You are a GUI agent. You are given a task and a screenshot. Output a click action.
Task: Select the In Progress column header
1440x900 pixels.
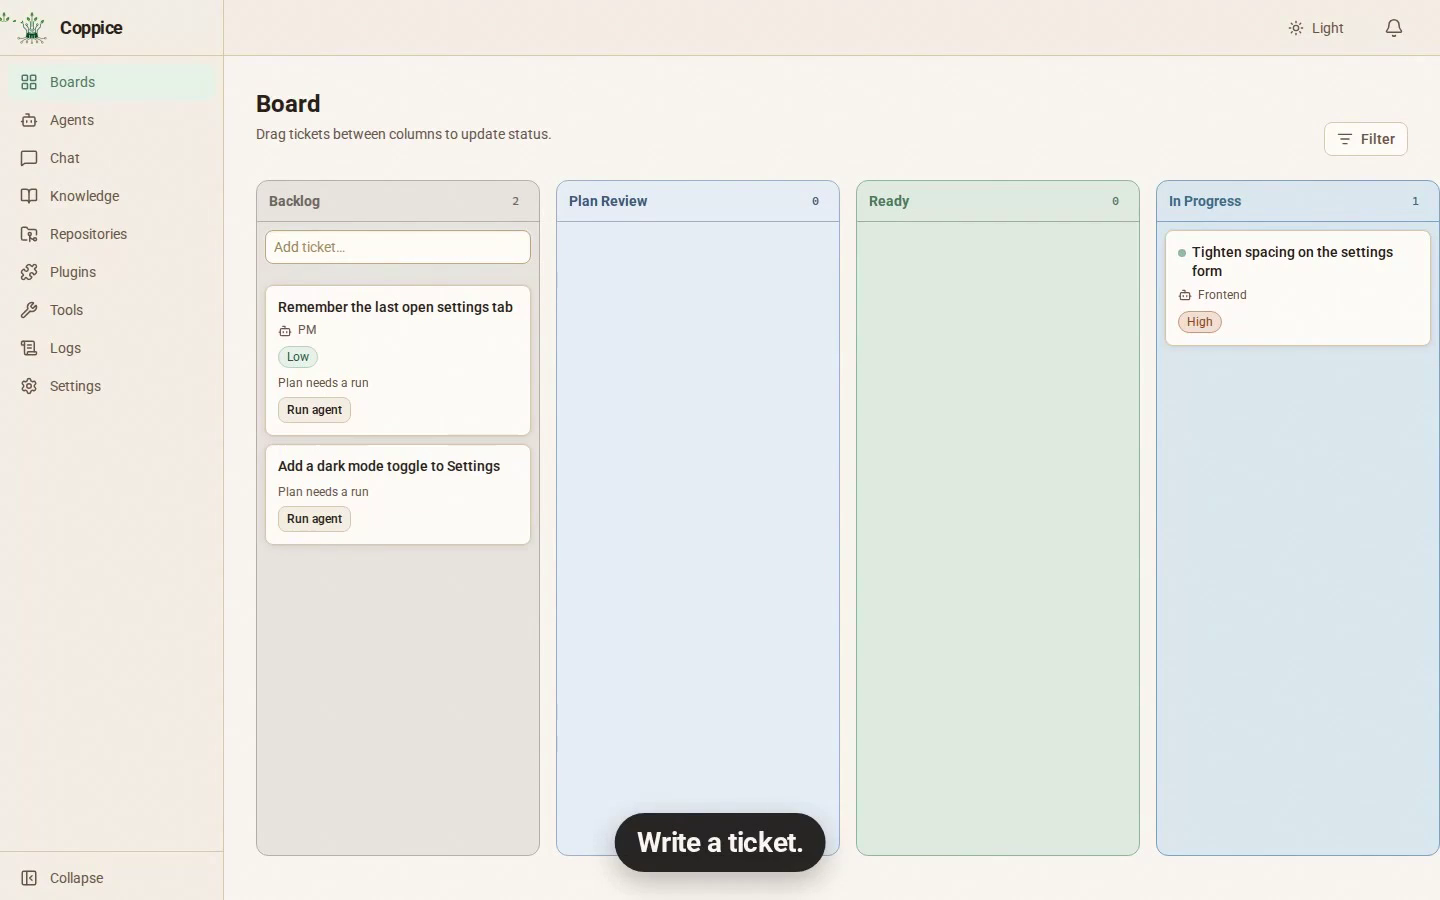1298,201
